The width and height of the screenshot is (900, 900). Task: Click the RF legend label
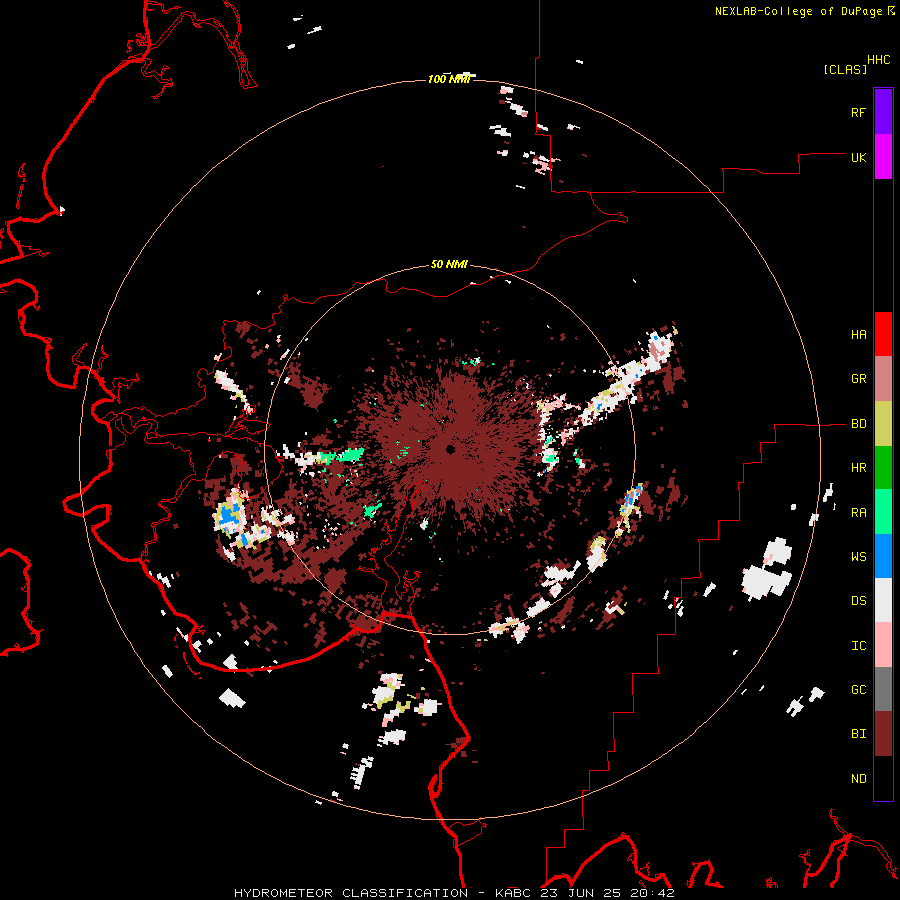click(859, 112)
